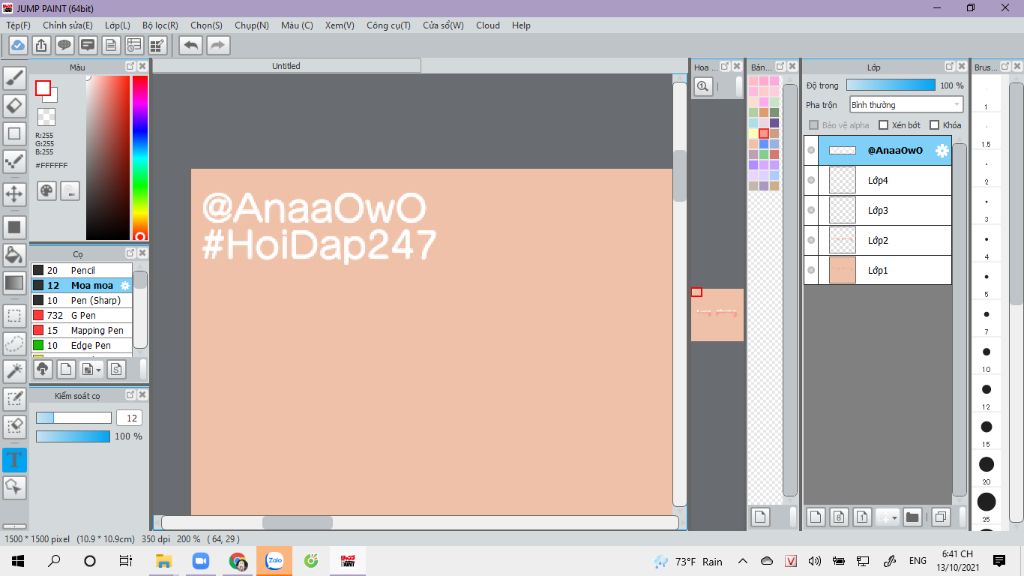Viewport: 1024px width, 576px height.
Task: Open the Pha trộn blend mode dropdown
Action: tap(906, 104)
